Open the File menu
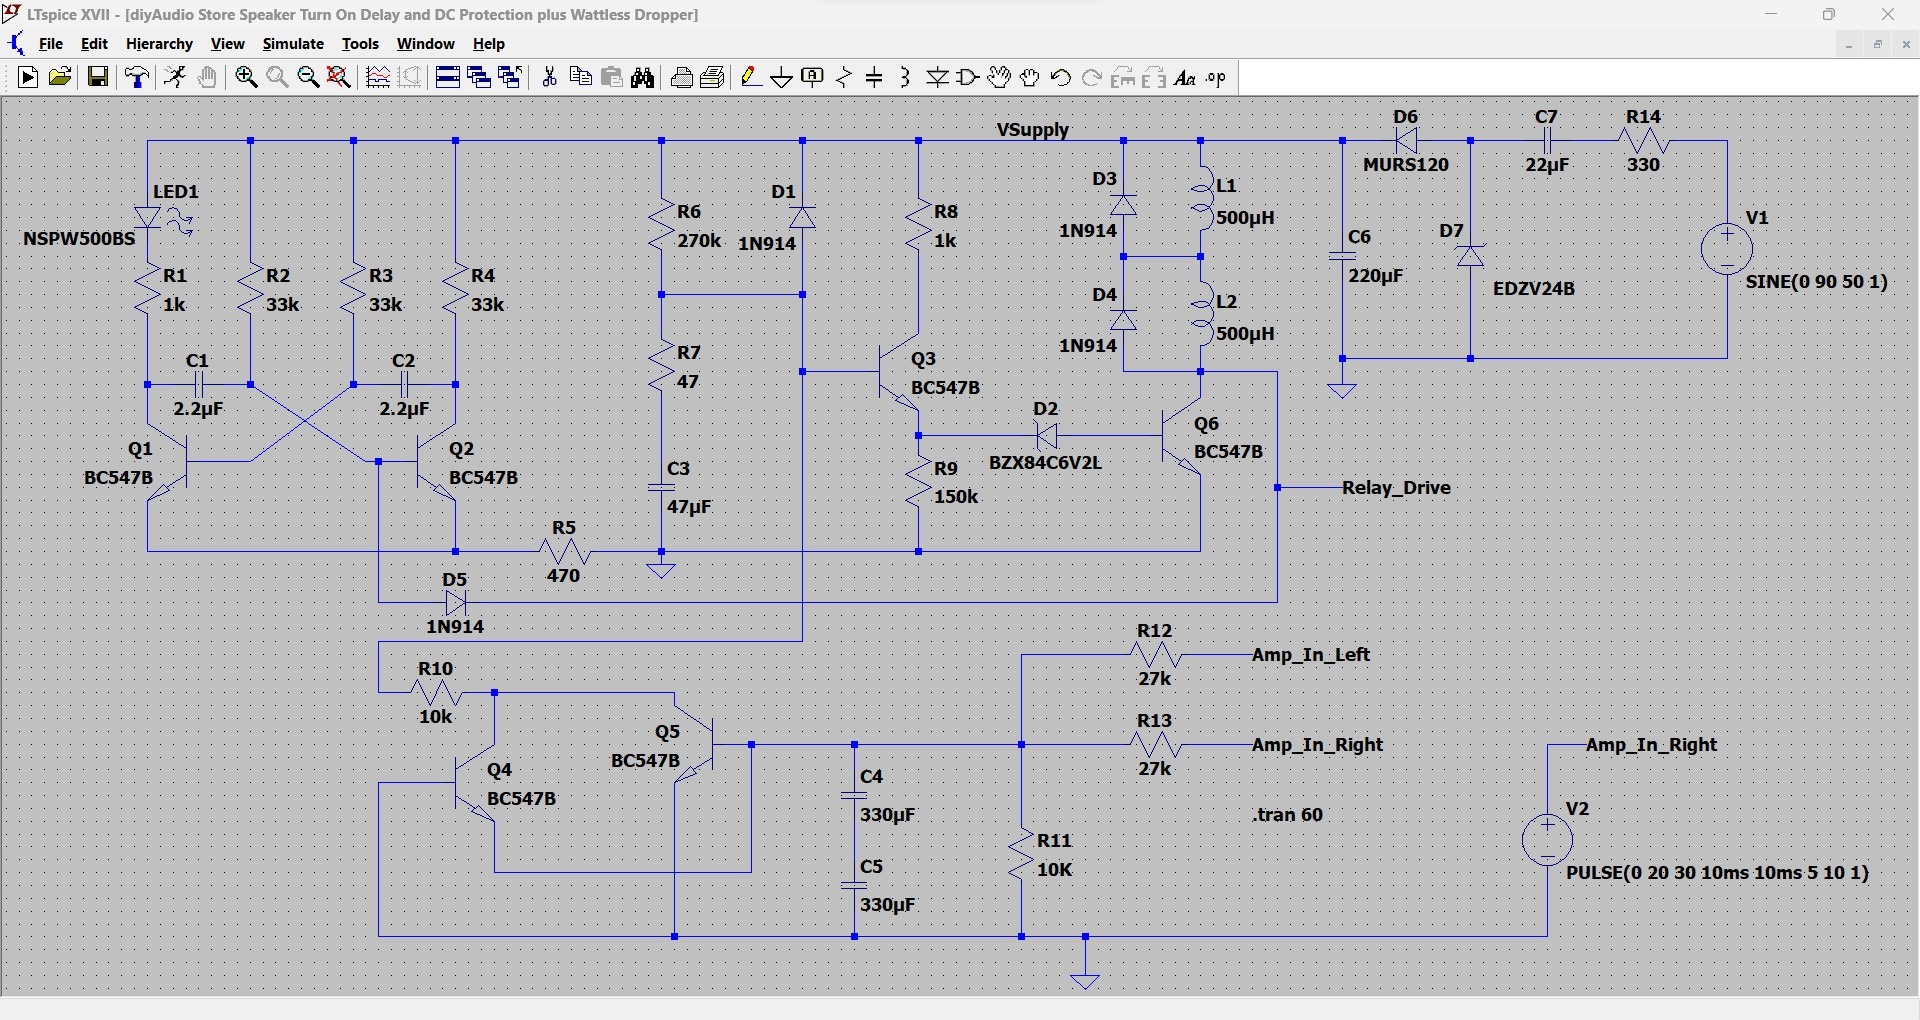The image size is (1920, 1020). coord(51,44)
